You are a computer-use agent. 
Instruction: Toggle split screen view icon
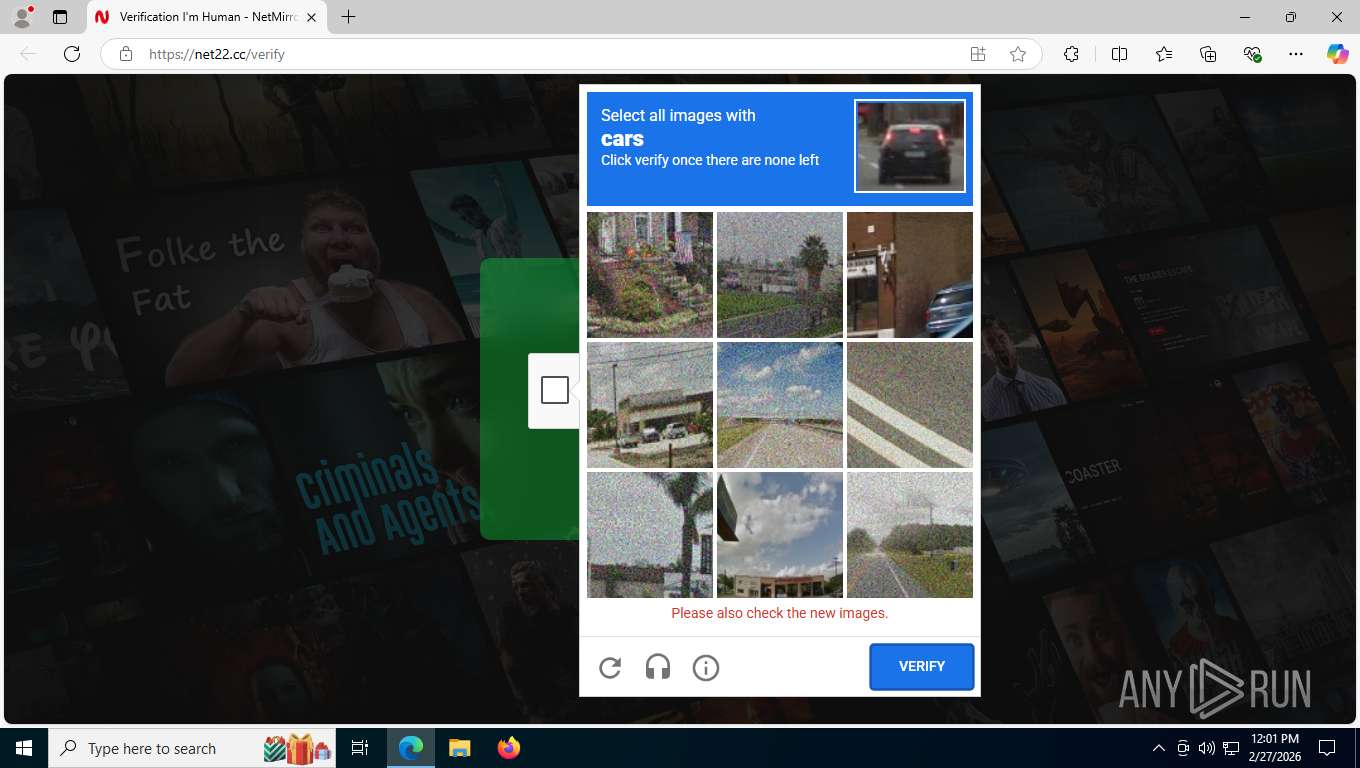pyautogui.click(x=1119, y=54)
